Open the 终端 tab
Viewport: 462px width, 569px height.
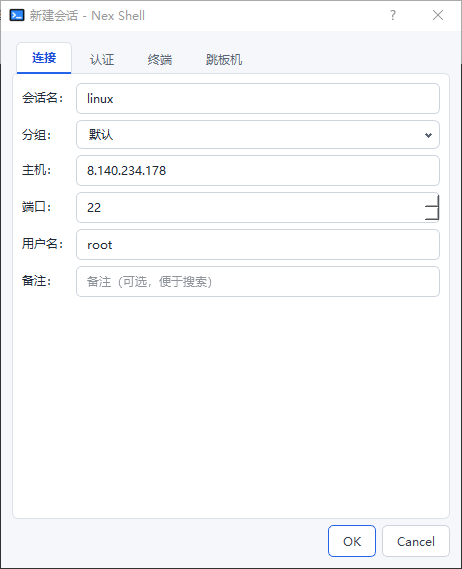(x=160, y=59)
